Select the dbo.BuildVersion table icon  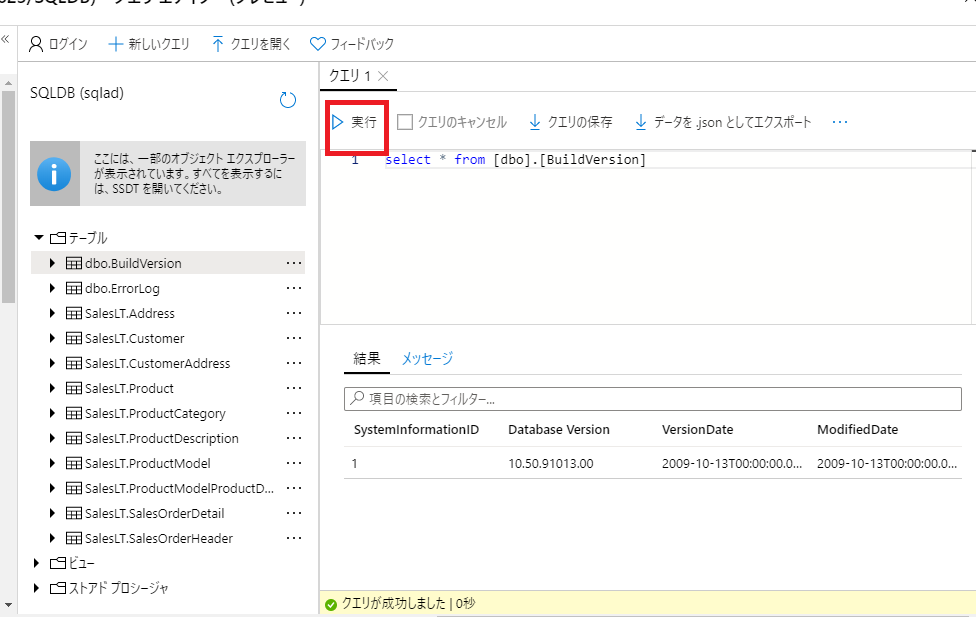click(73, 263)
